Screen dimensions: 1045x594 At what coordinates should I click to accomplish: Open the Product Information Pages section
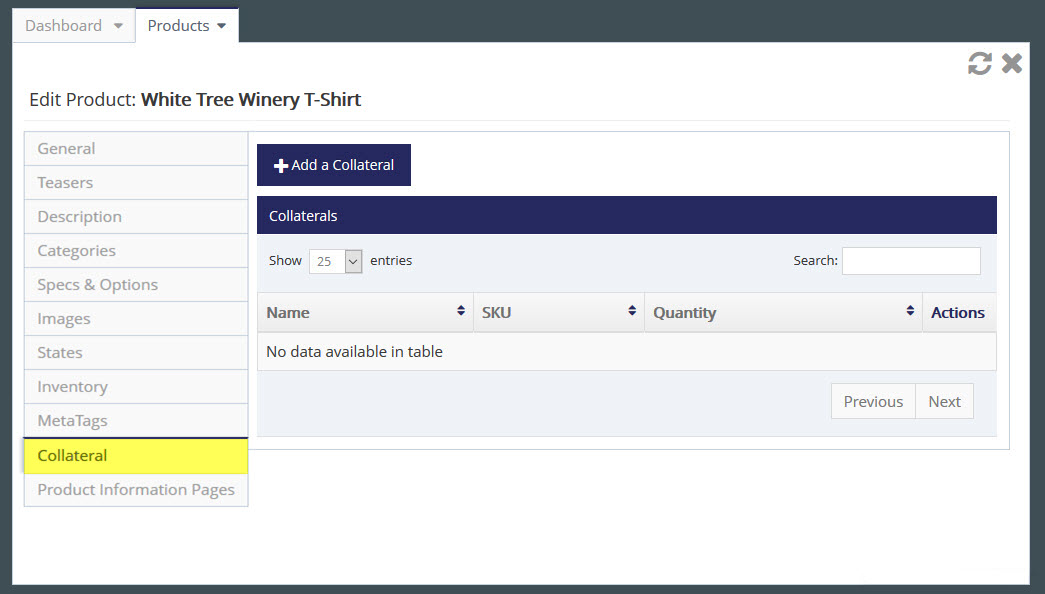[135, 489]
